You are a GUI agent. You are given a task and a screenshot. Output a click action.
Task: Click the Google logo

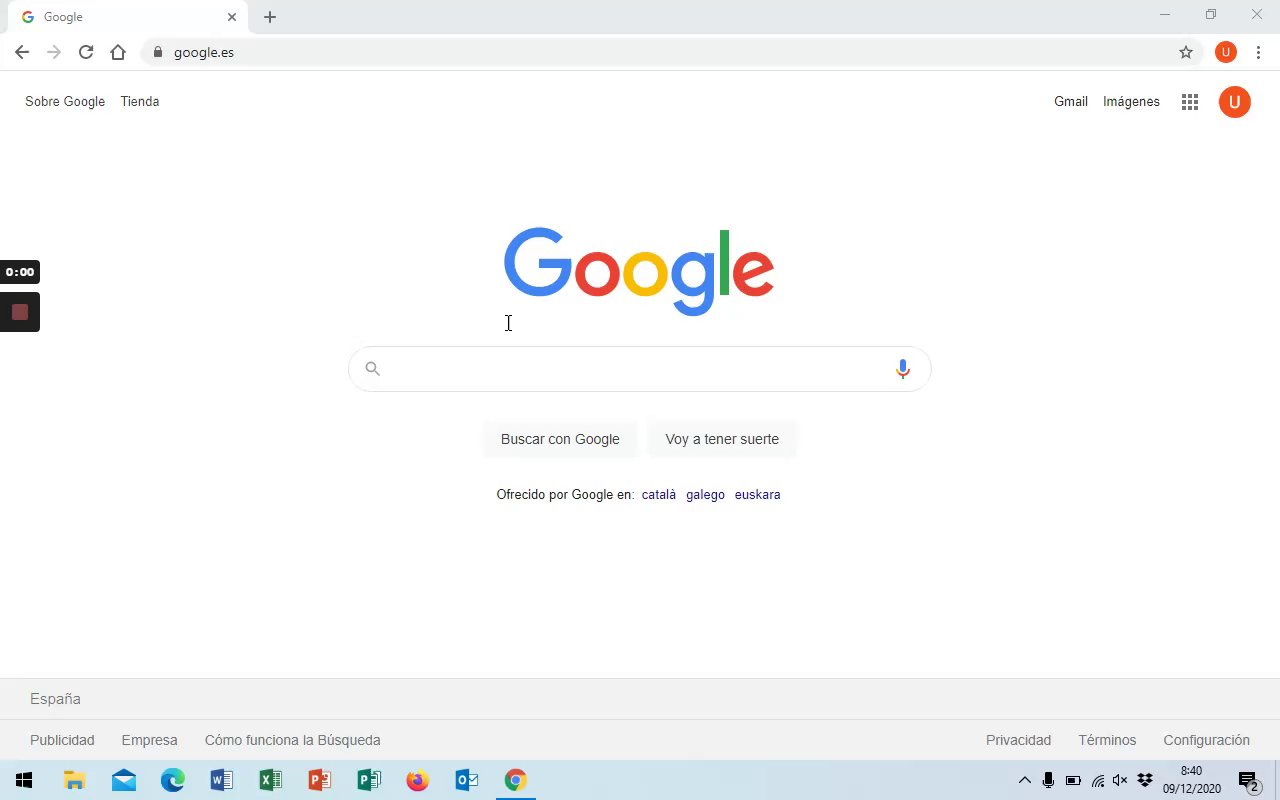[x=639, y=271]
